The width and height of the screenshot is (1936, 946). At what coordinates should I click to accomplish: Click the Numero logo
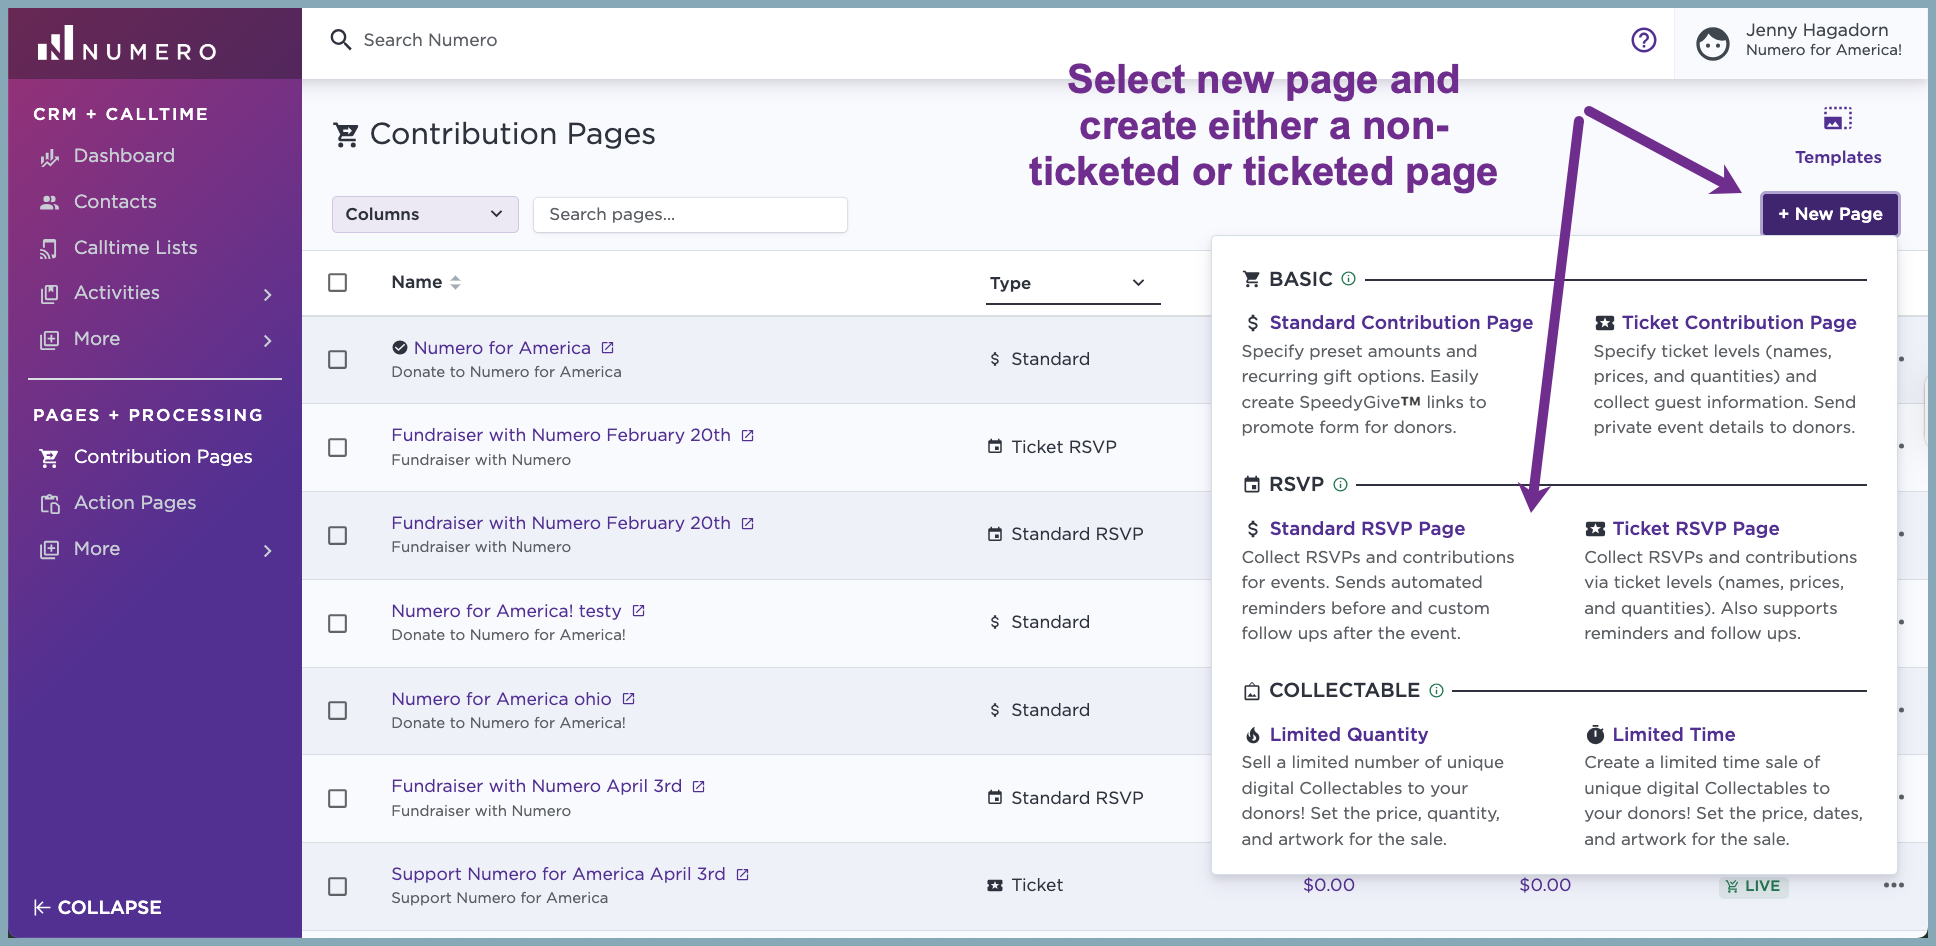127,44
